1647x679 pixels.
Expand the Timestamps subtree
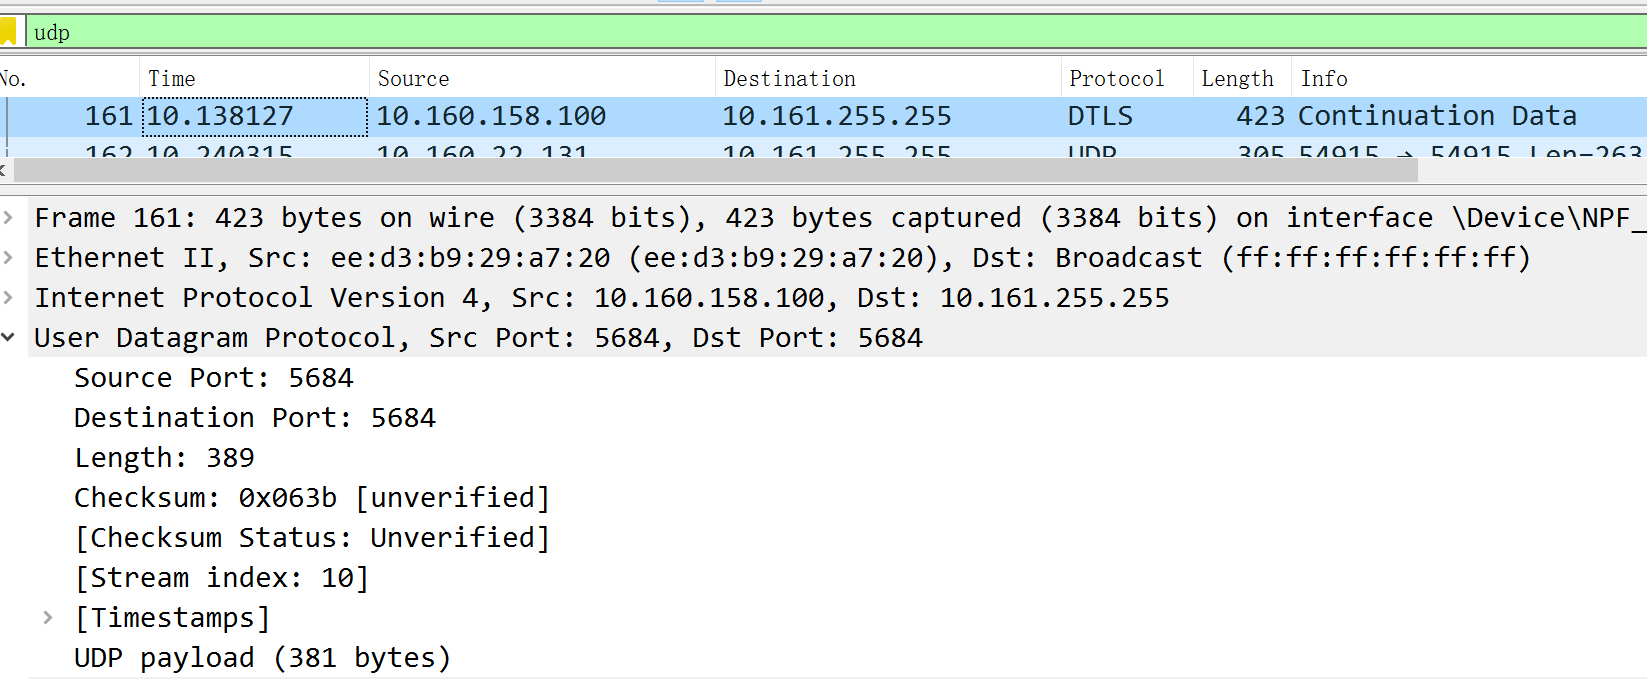click(x=48, y=617)
